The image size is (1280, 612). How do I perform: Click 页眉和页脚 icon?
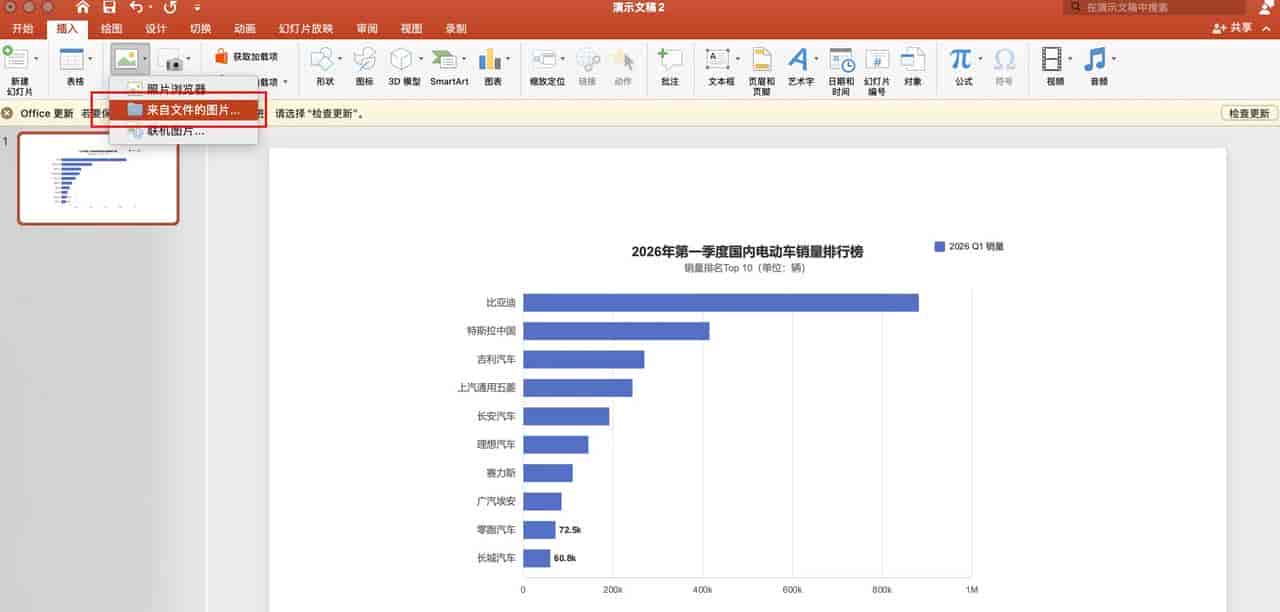click(761, 59)
